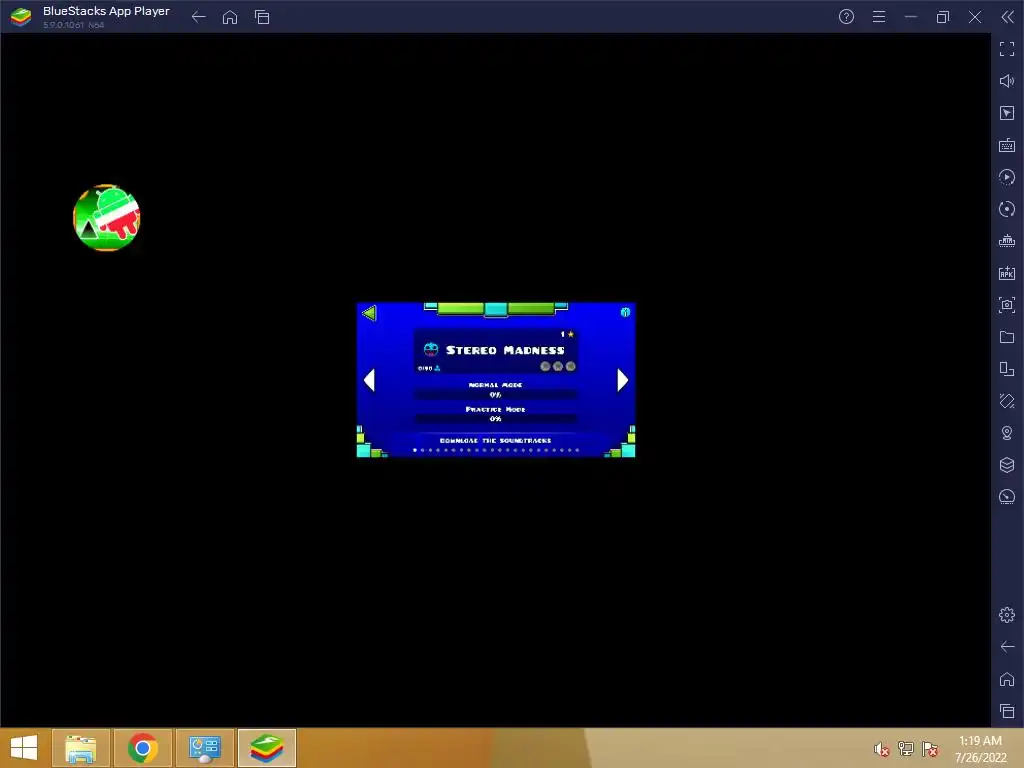Open the blue info icon in game

pos(625,312)
